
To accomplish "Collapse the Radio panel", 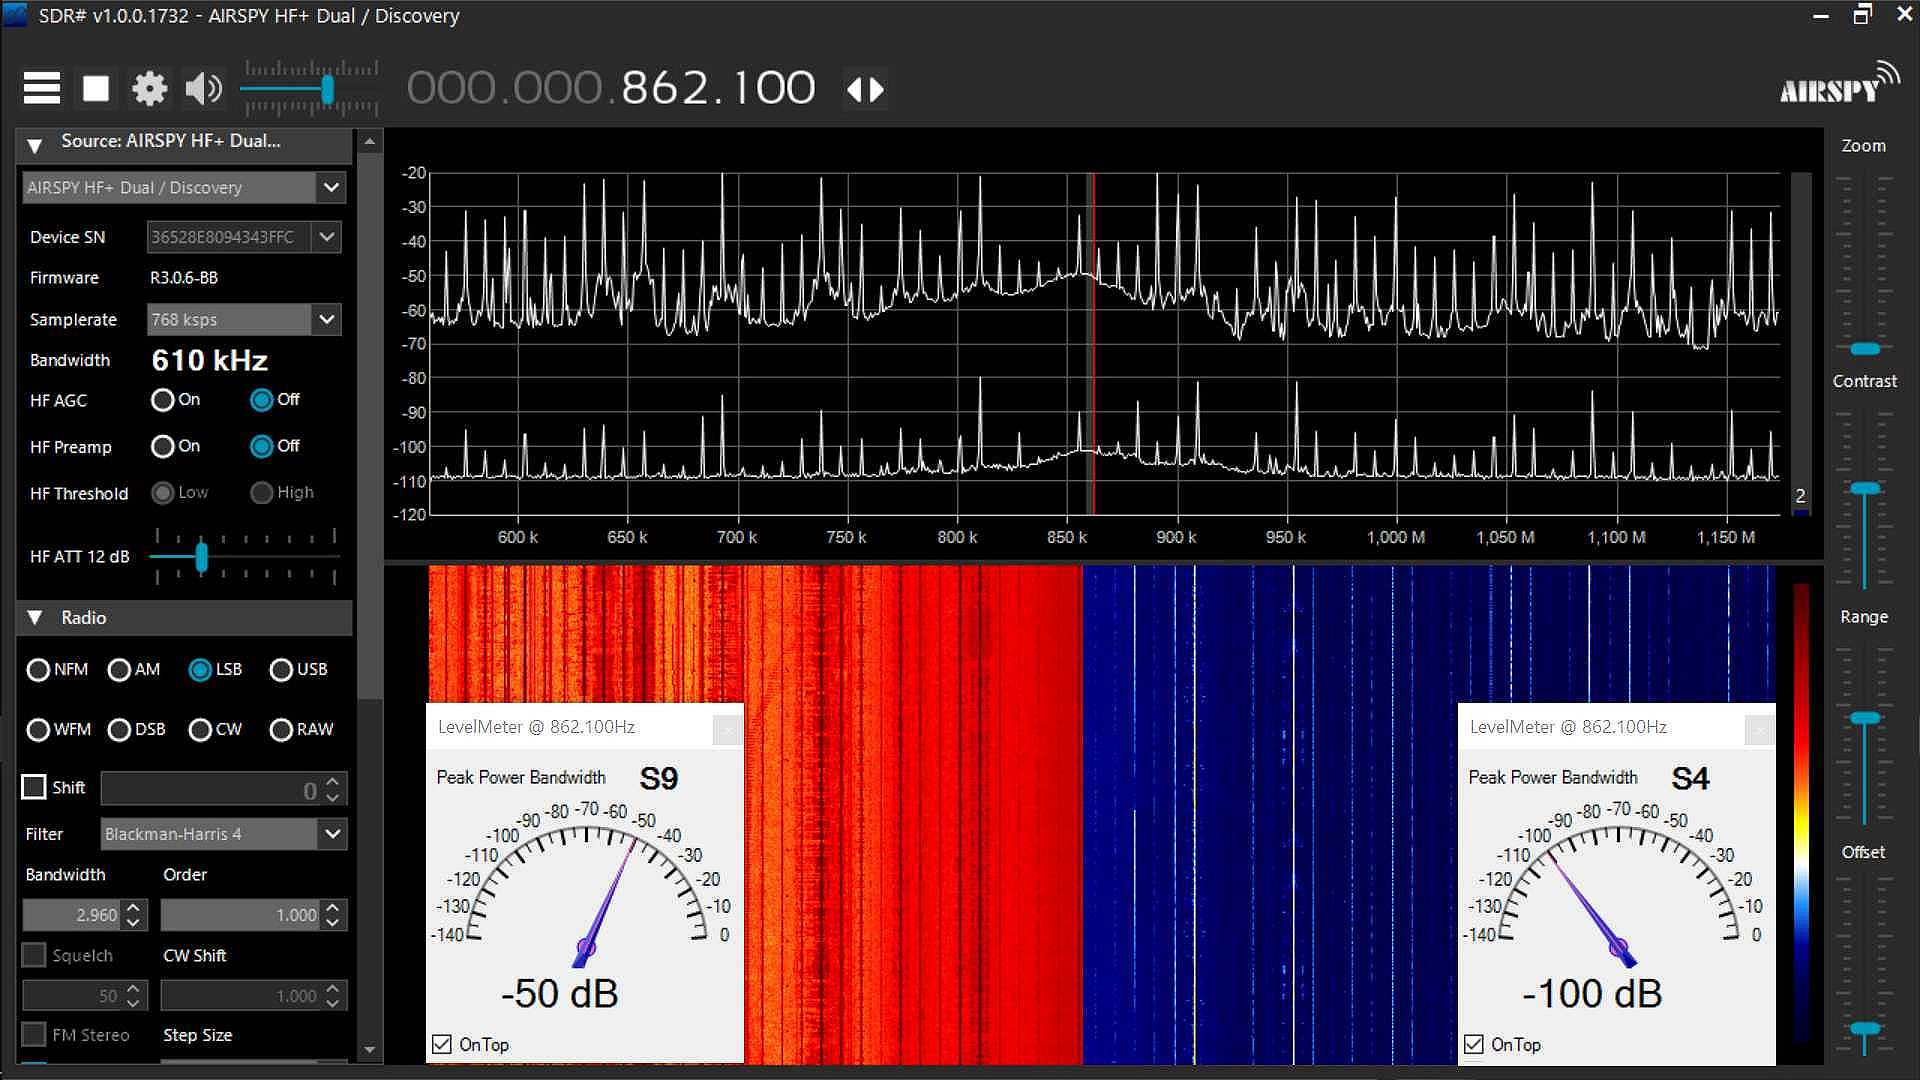I will (x=35, y=618).
